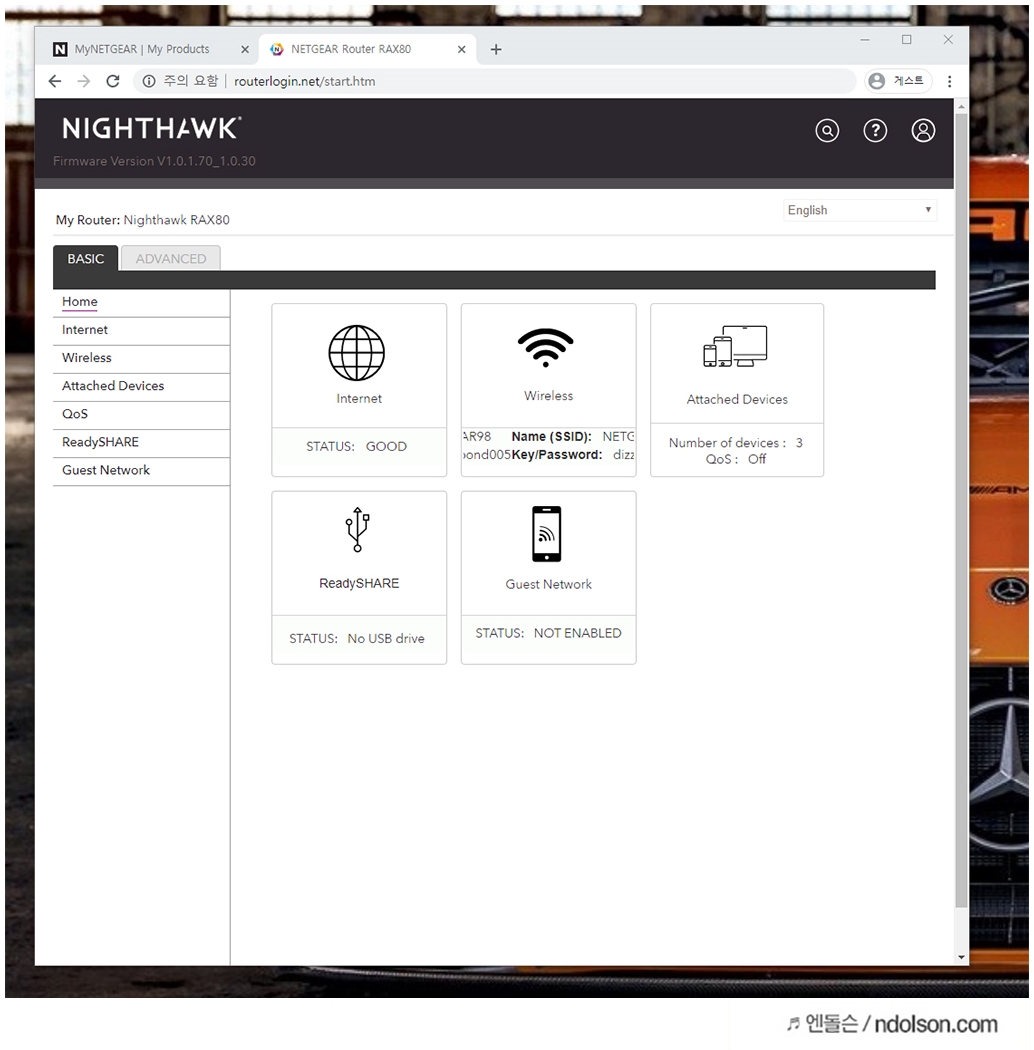
Task: Reload the router page
Action: click(x=113, y=81)
